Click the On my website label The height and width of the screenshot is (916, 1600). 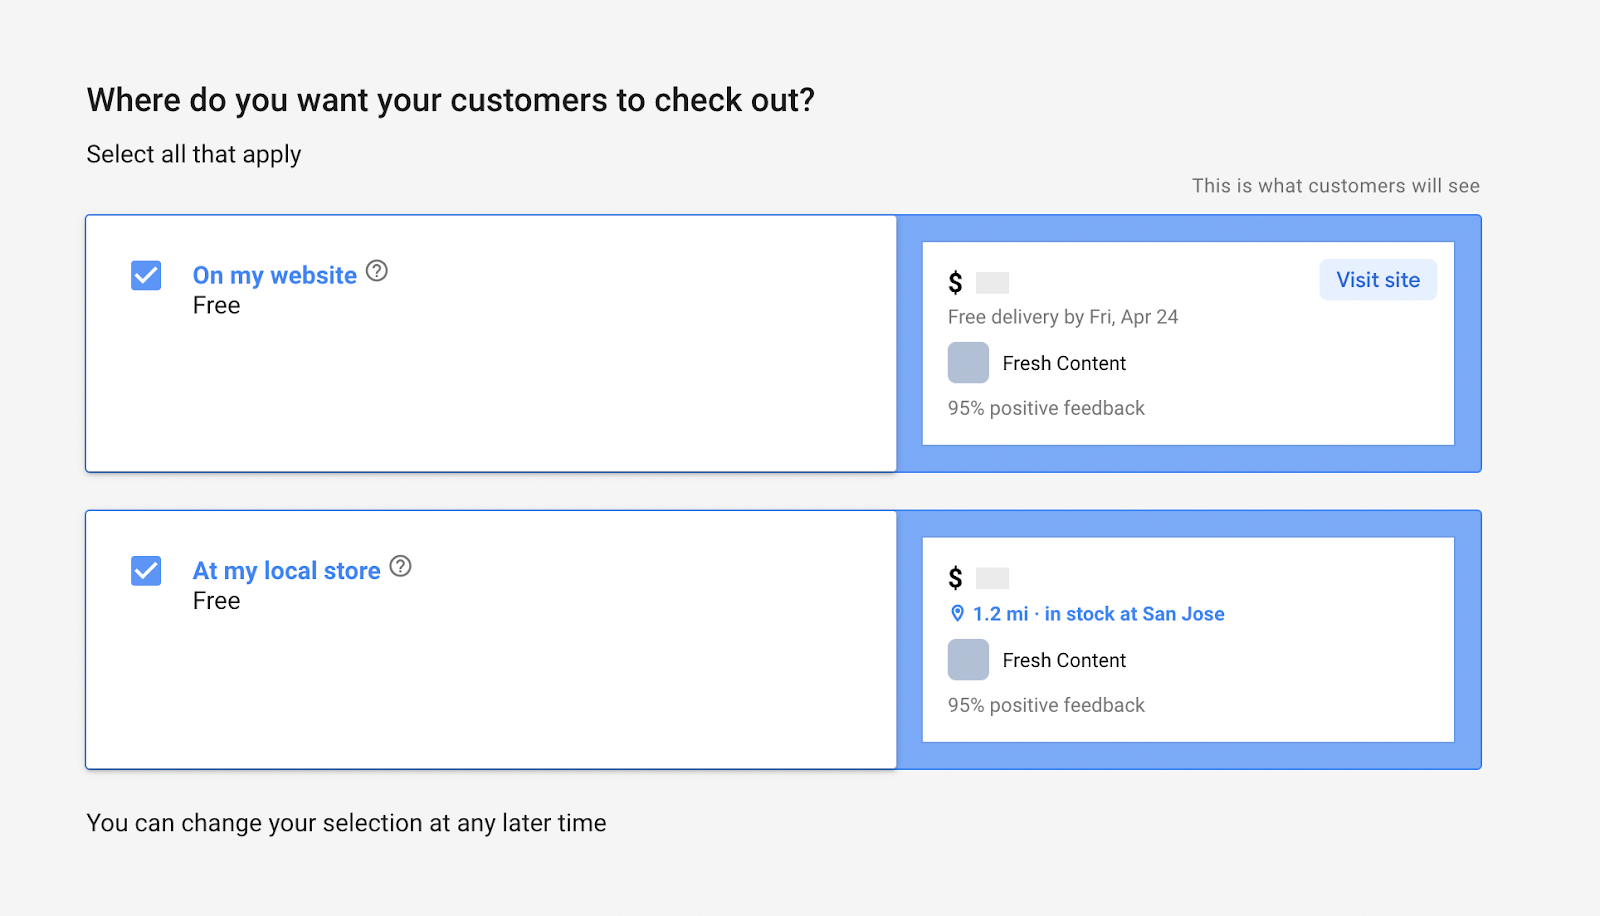275,275
